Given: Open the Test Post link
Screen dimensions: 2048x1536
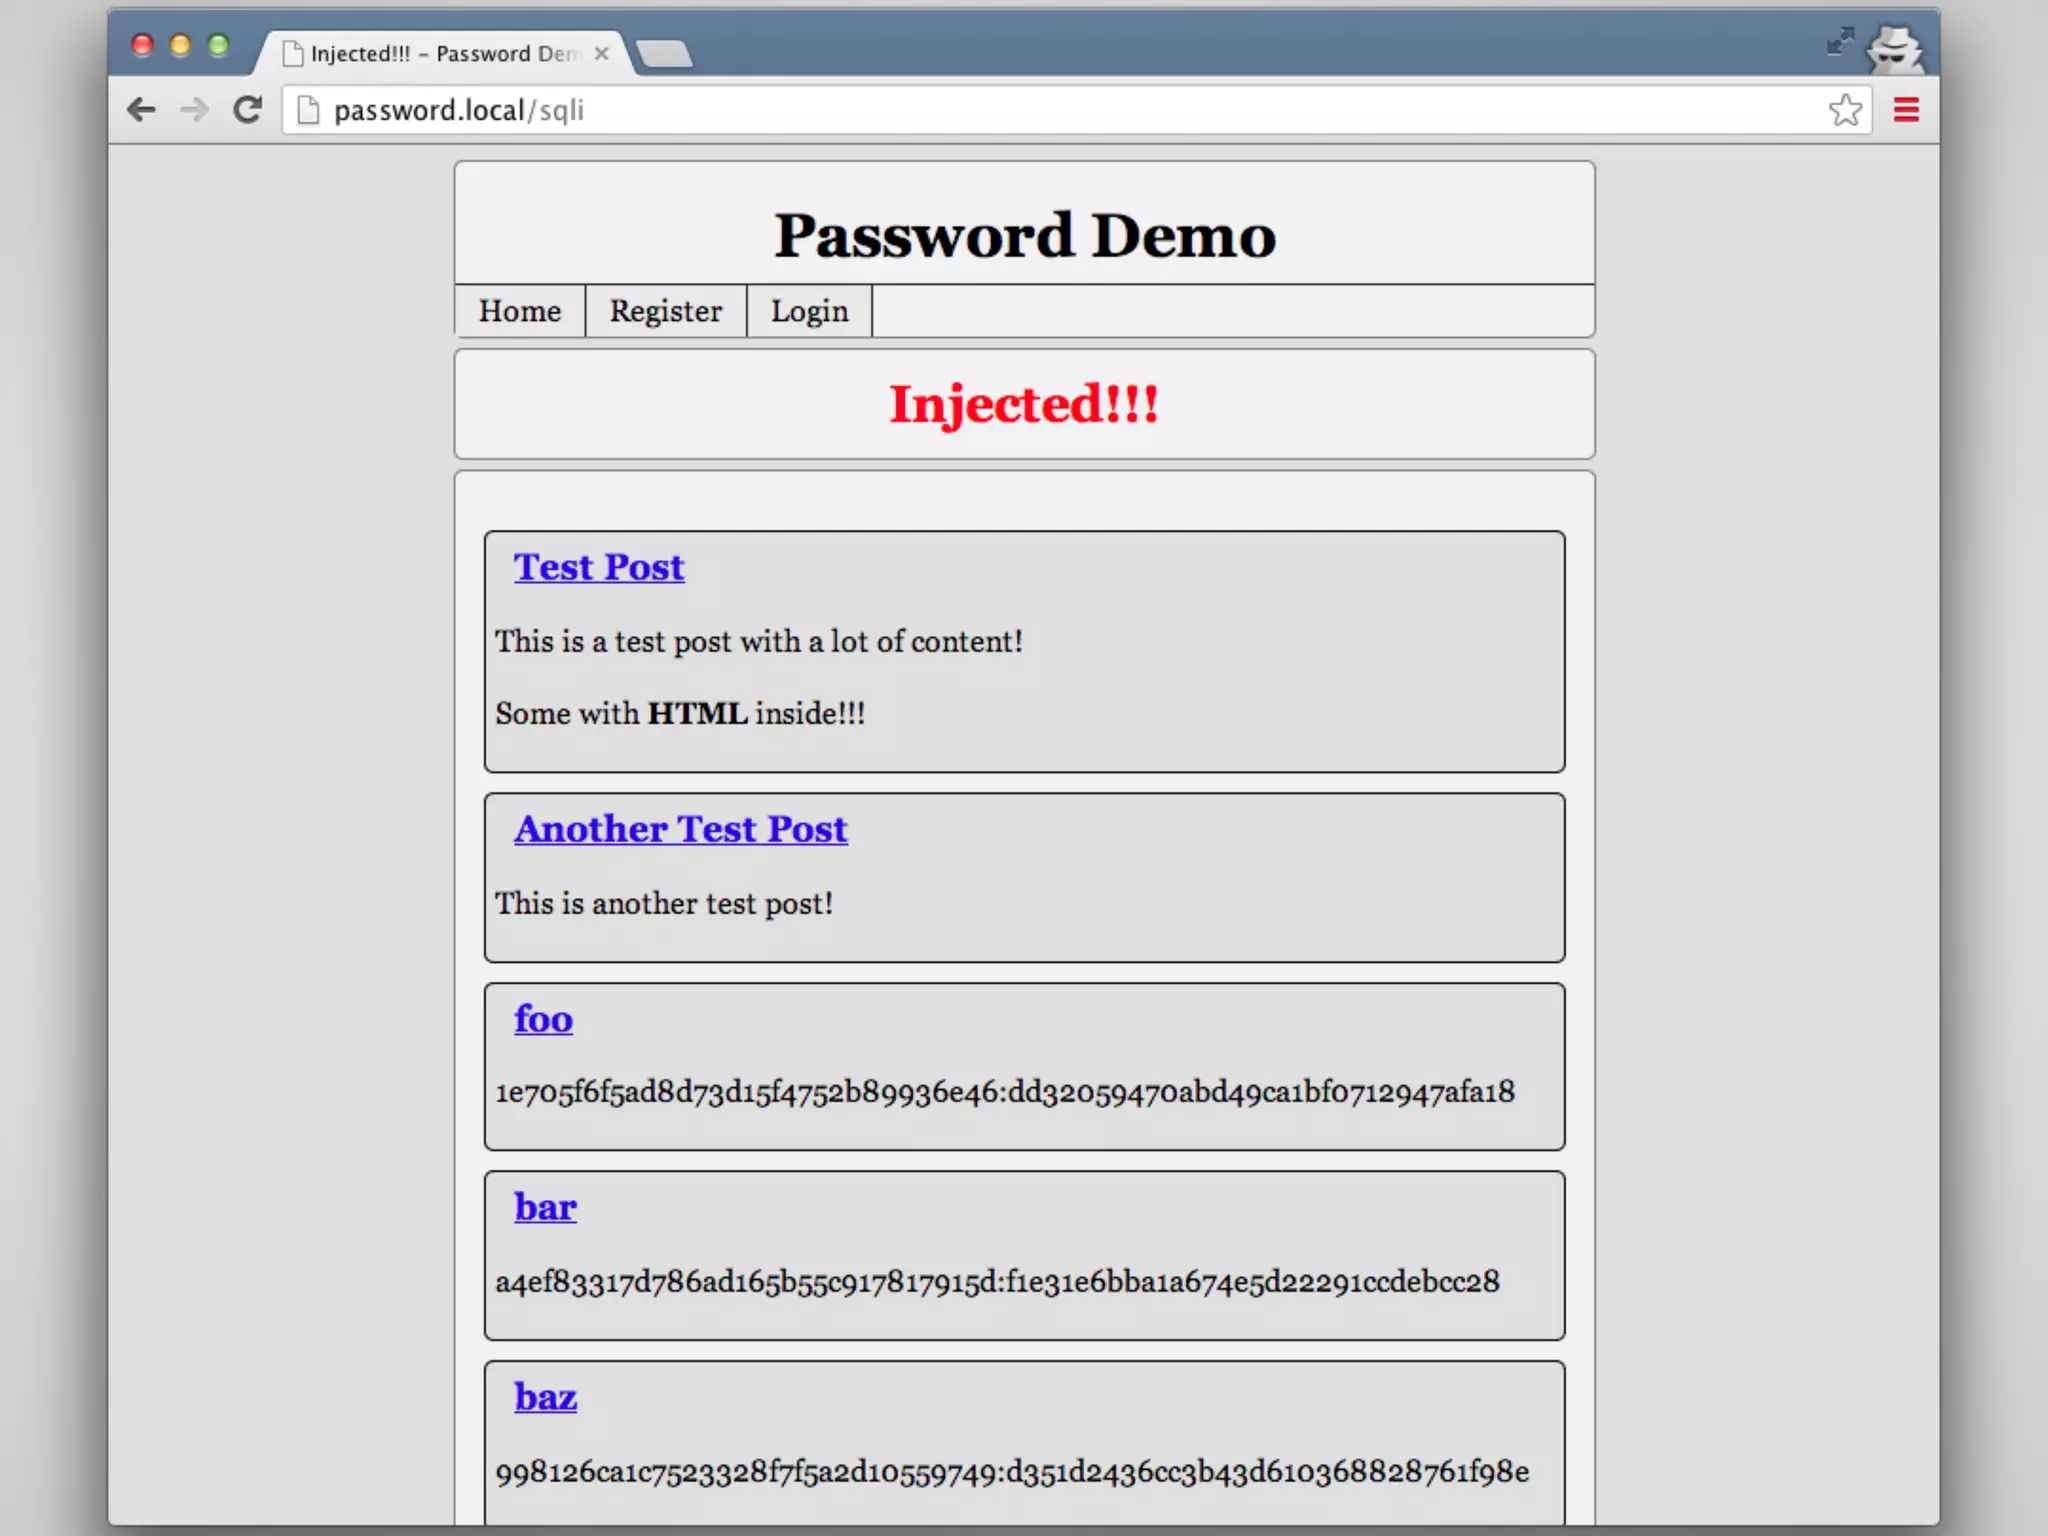Looking at the screenshot, I should click(x=598, y=567).
